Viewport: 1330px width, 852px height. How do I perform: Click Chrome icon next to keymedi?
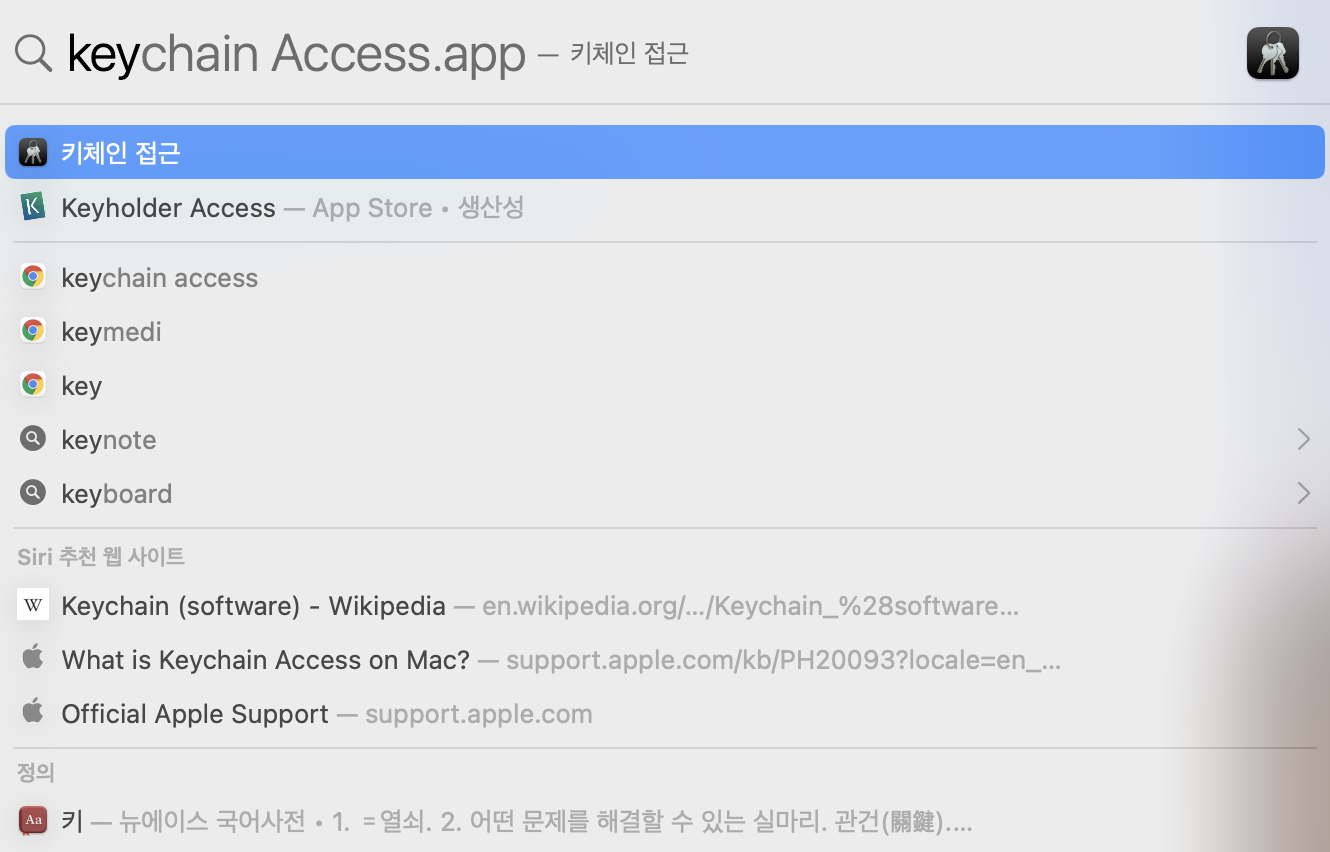coord(33,331)
